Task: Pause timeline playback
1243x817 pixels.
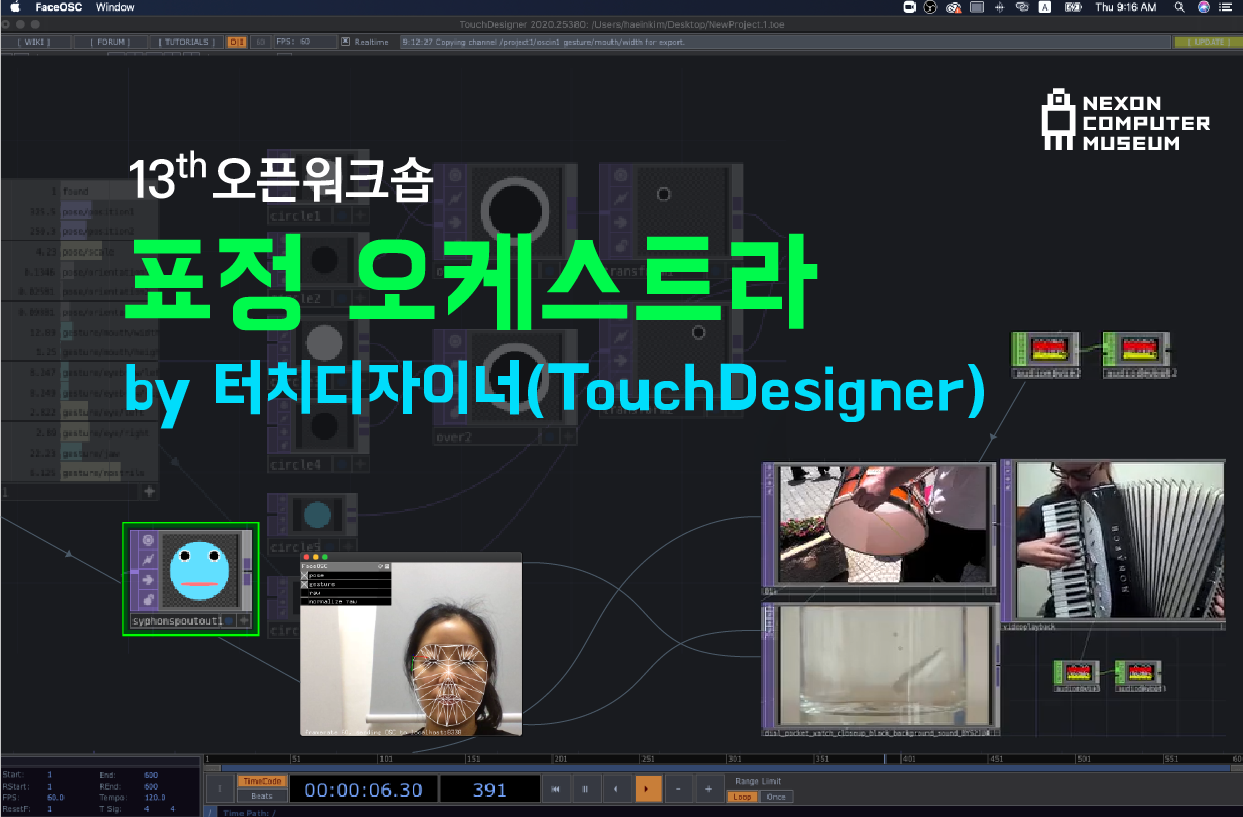Action: point(585,790)
